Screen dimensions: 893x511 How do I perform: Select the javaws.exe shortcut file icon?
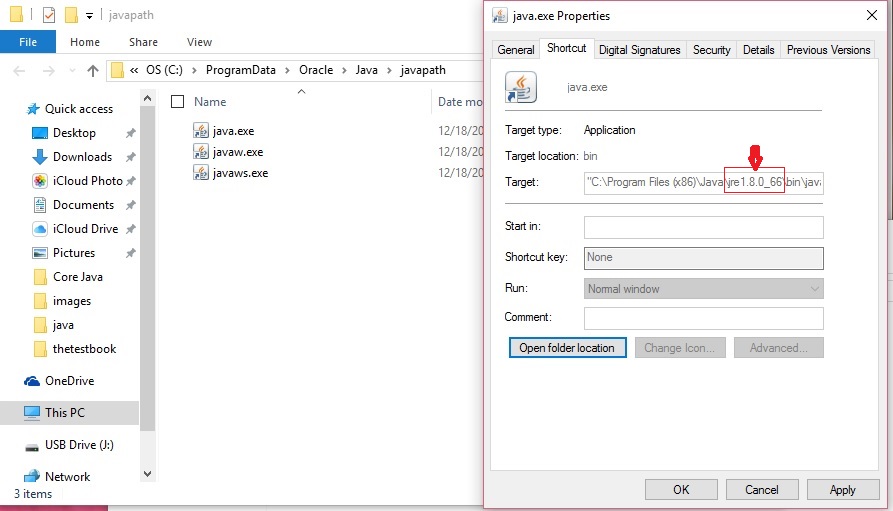[200, 173]
